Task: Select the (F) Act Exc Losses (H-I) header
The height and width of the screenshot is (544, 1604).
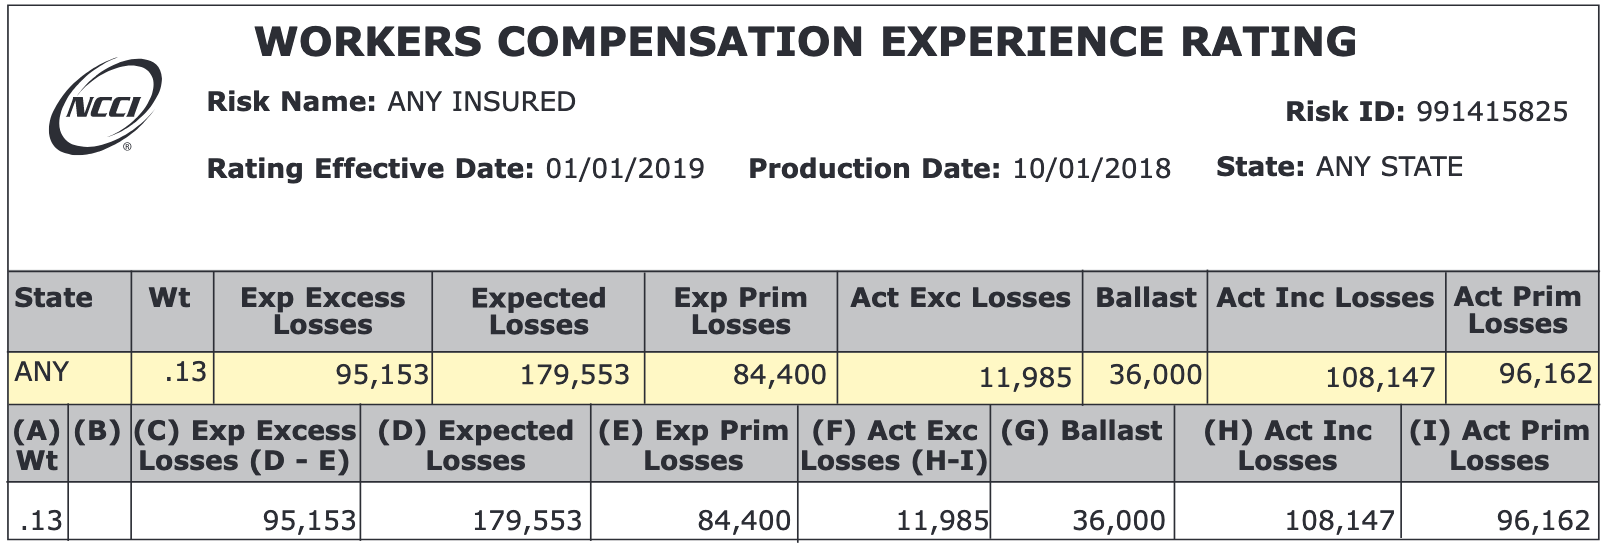Action: pyautogui.click(x=894, y=446)
